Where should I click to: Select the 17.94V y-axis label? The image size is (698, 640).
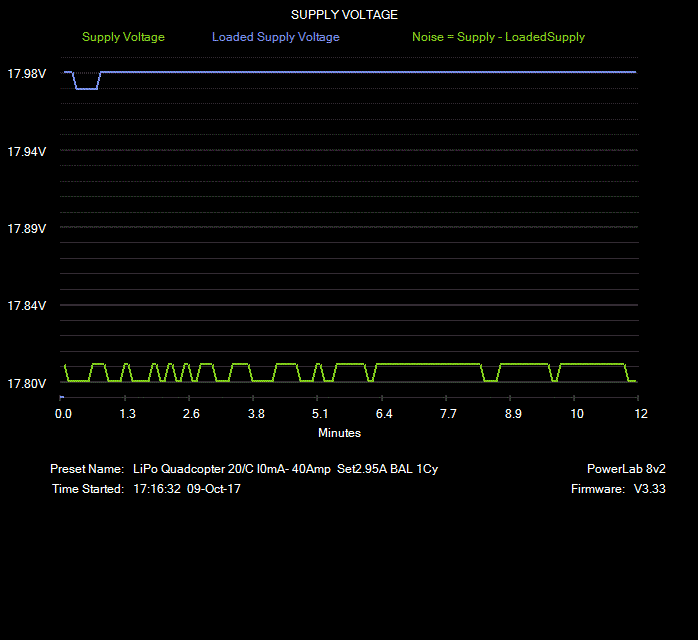[x=27, y=151]
